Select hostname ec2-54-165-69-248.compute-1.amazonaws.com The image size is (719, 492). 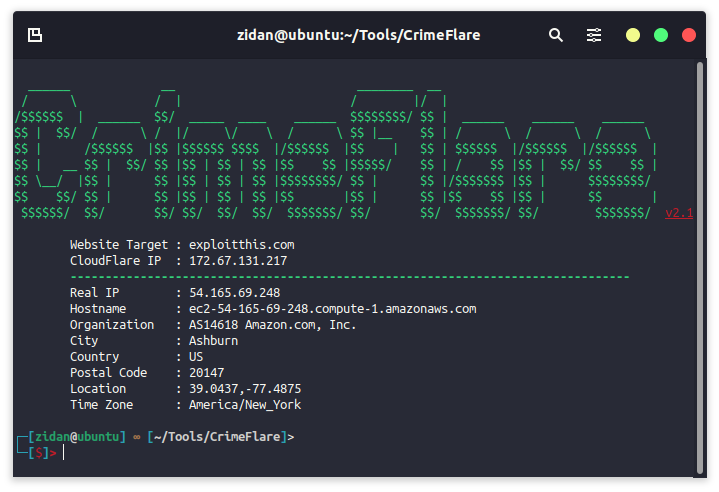(x=332, y=309)
